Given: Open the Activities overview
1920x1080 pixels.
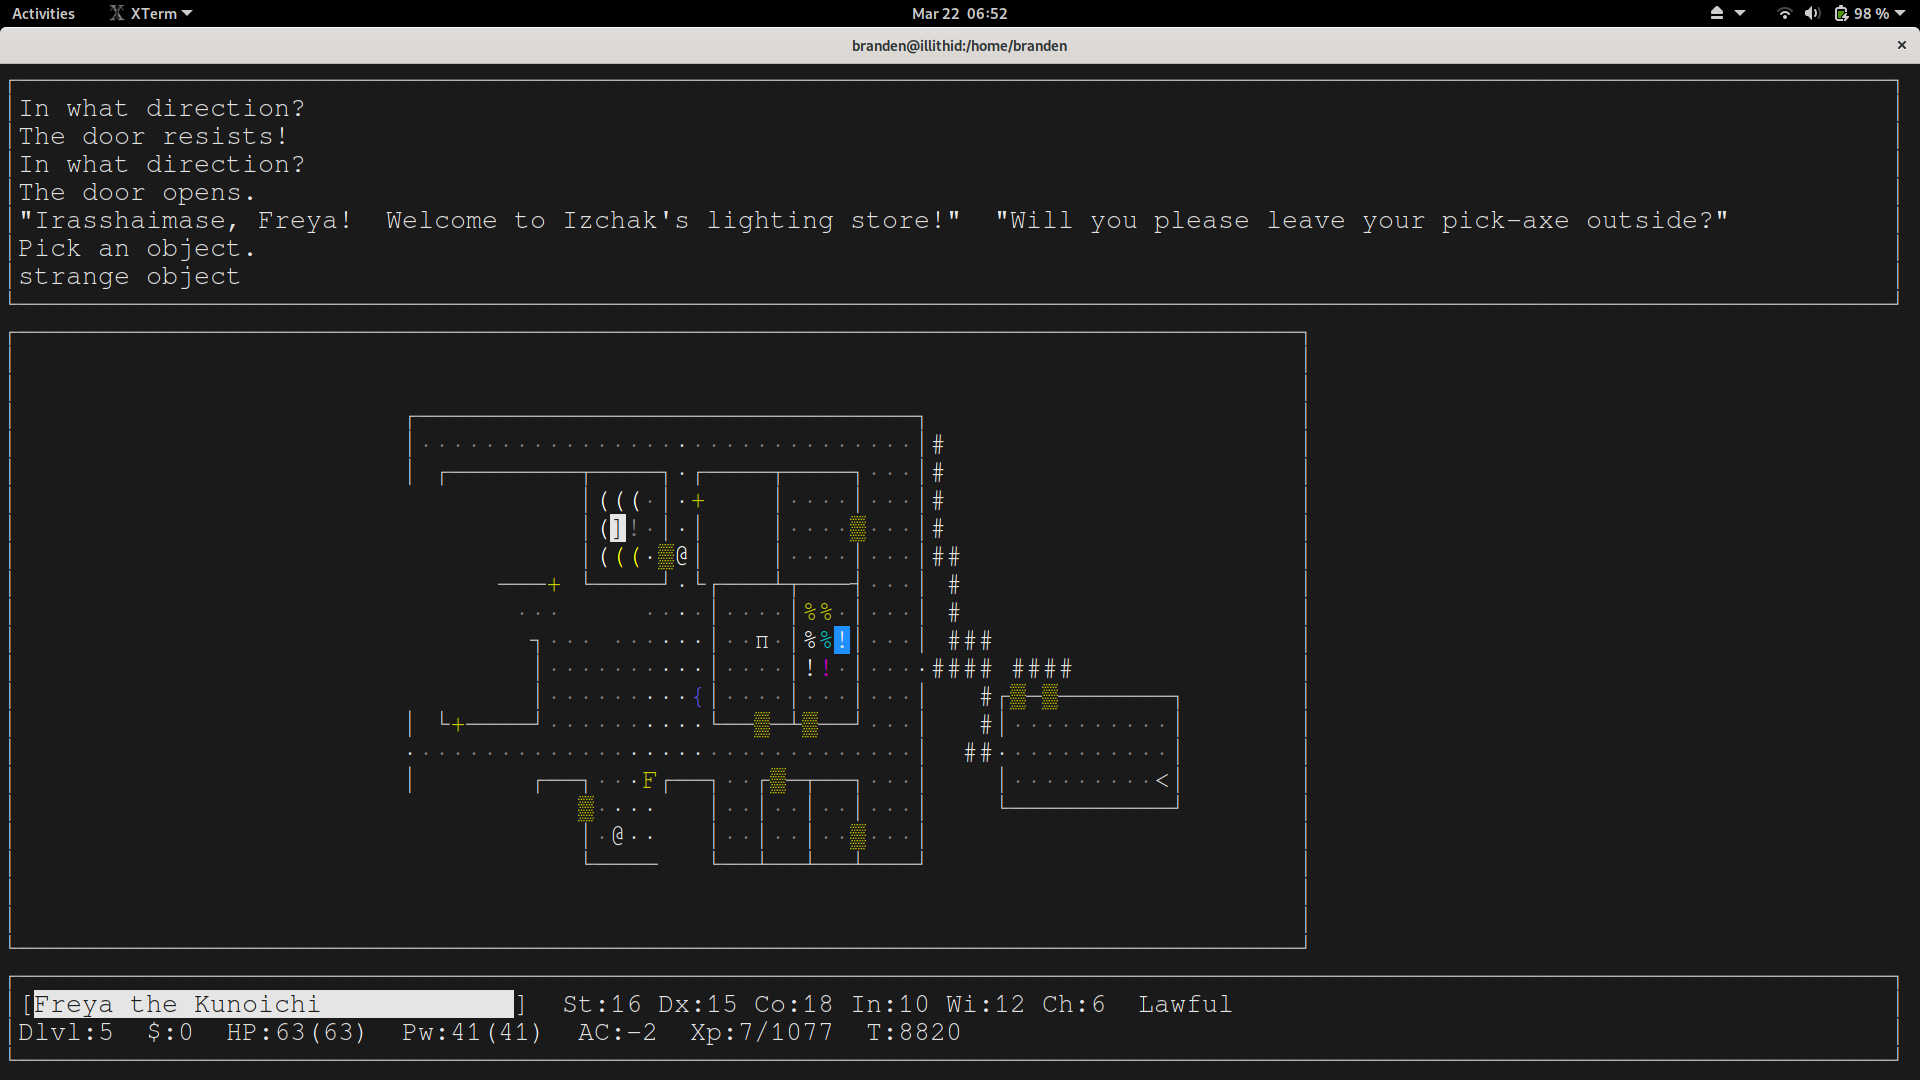Looking at the screenshot, I should click(43, 13).
